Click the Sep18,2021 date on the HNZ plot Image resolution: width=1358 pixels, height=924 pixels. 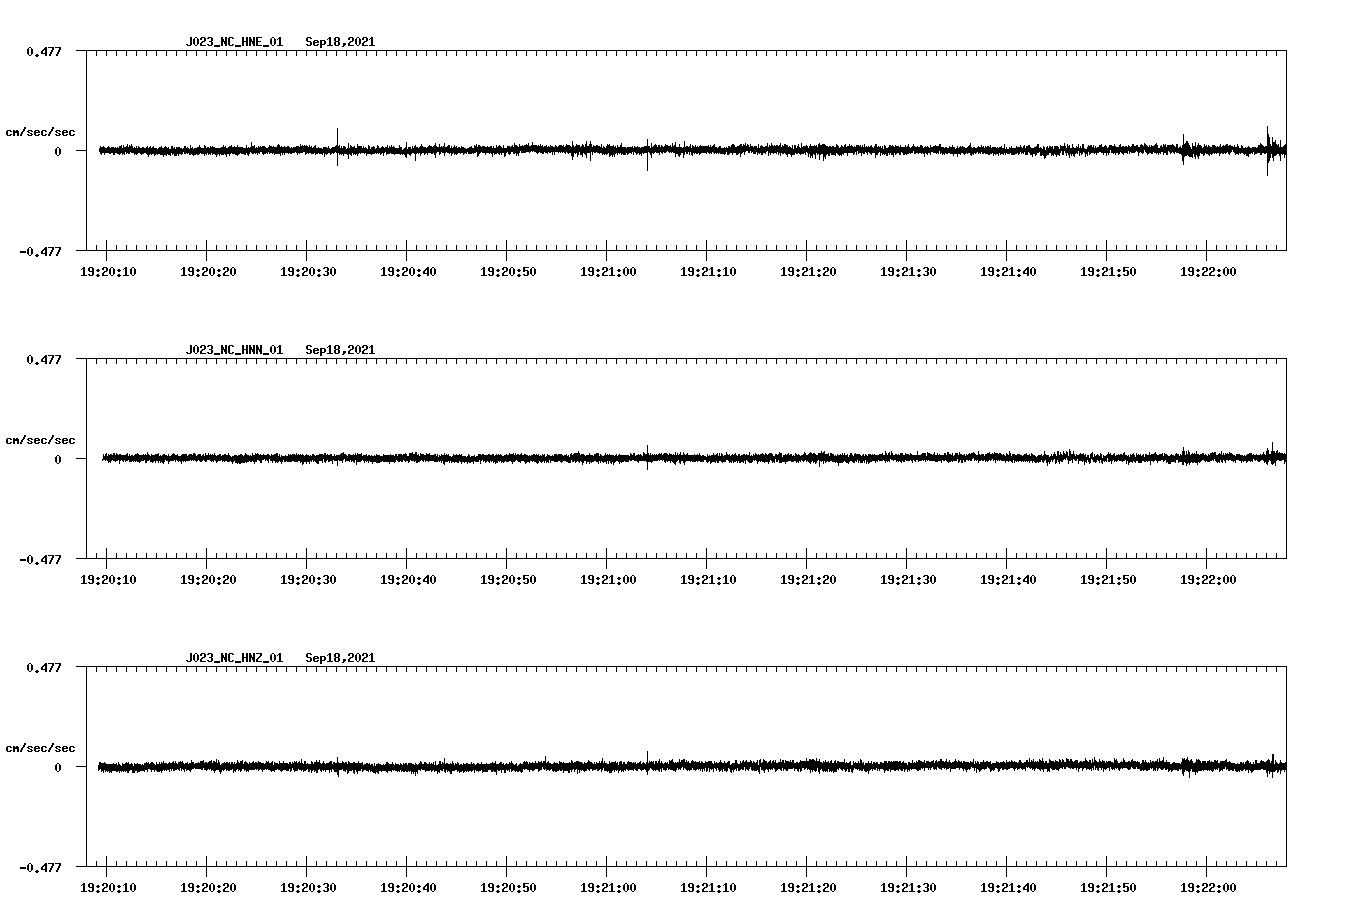point(340,658)
